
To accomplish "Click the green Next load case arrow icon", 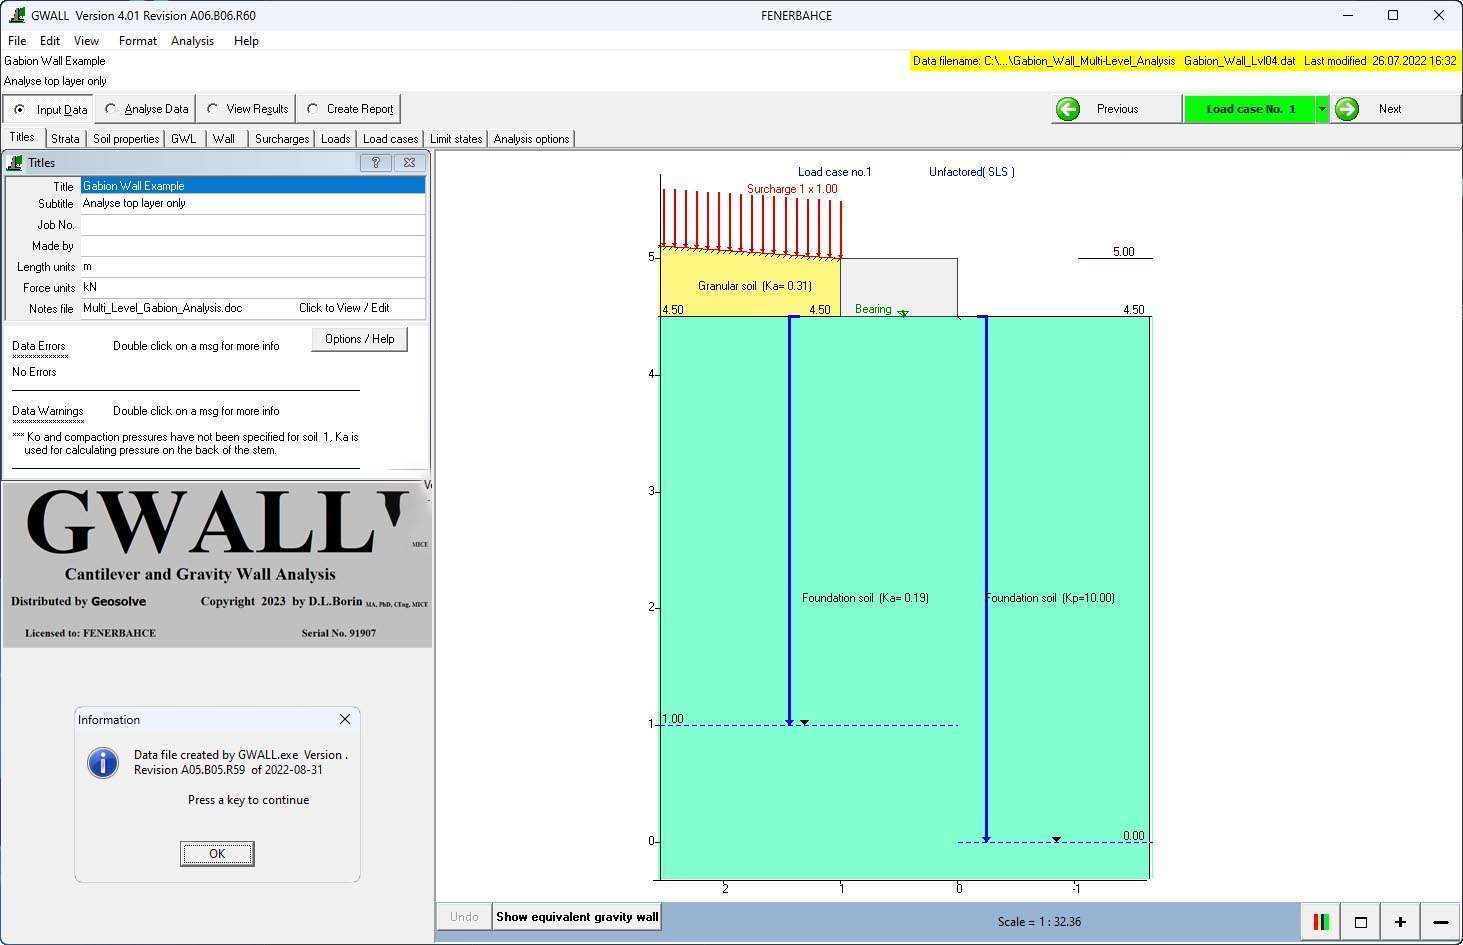I will pos(1347,109).
